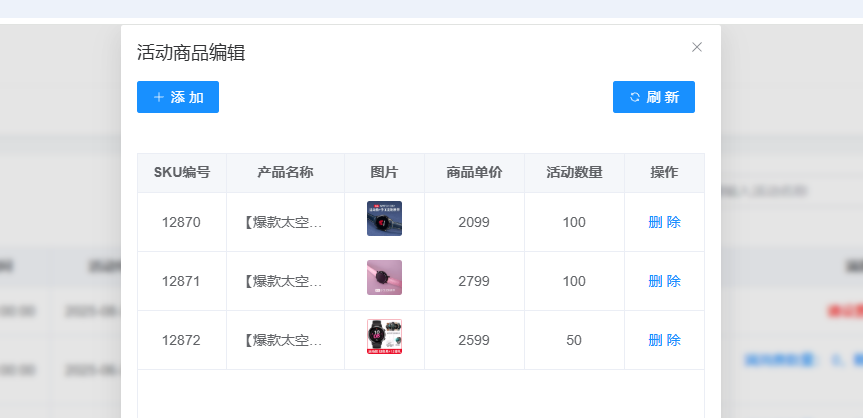
Task: Select product name in SKU 12870 row
Action: [285, 222]
